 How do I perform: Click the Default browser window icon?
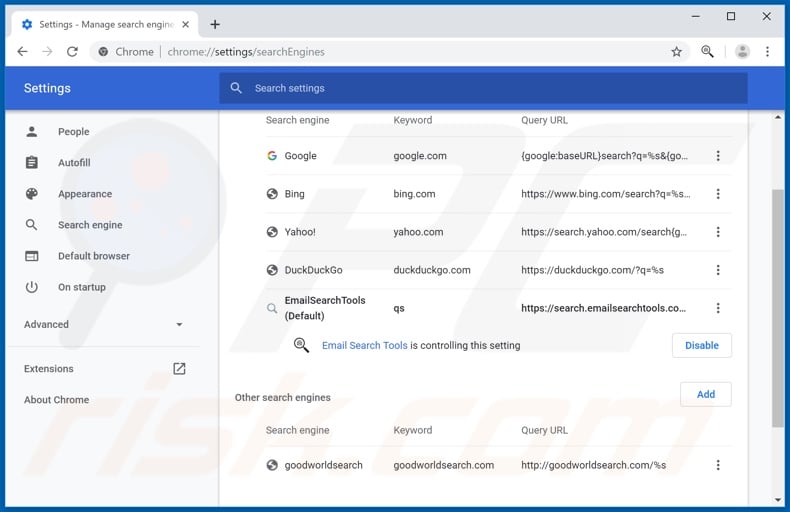point(32,256)
